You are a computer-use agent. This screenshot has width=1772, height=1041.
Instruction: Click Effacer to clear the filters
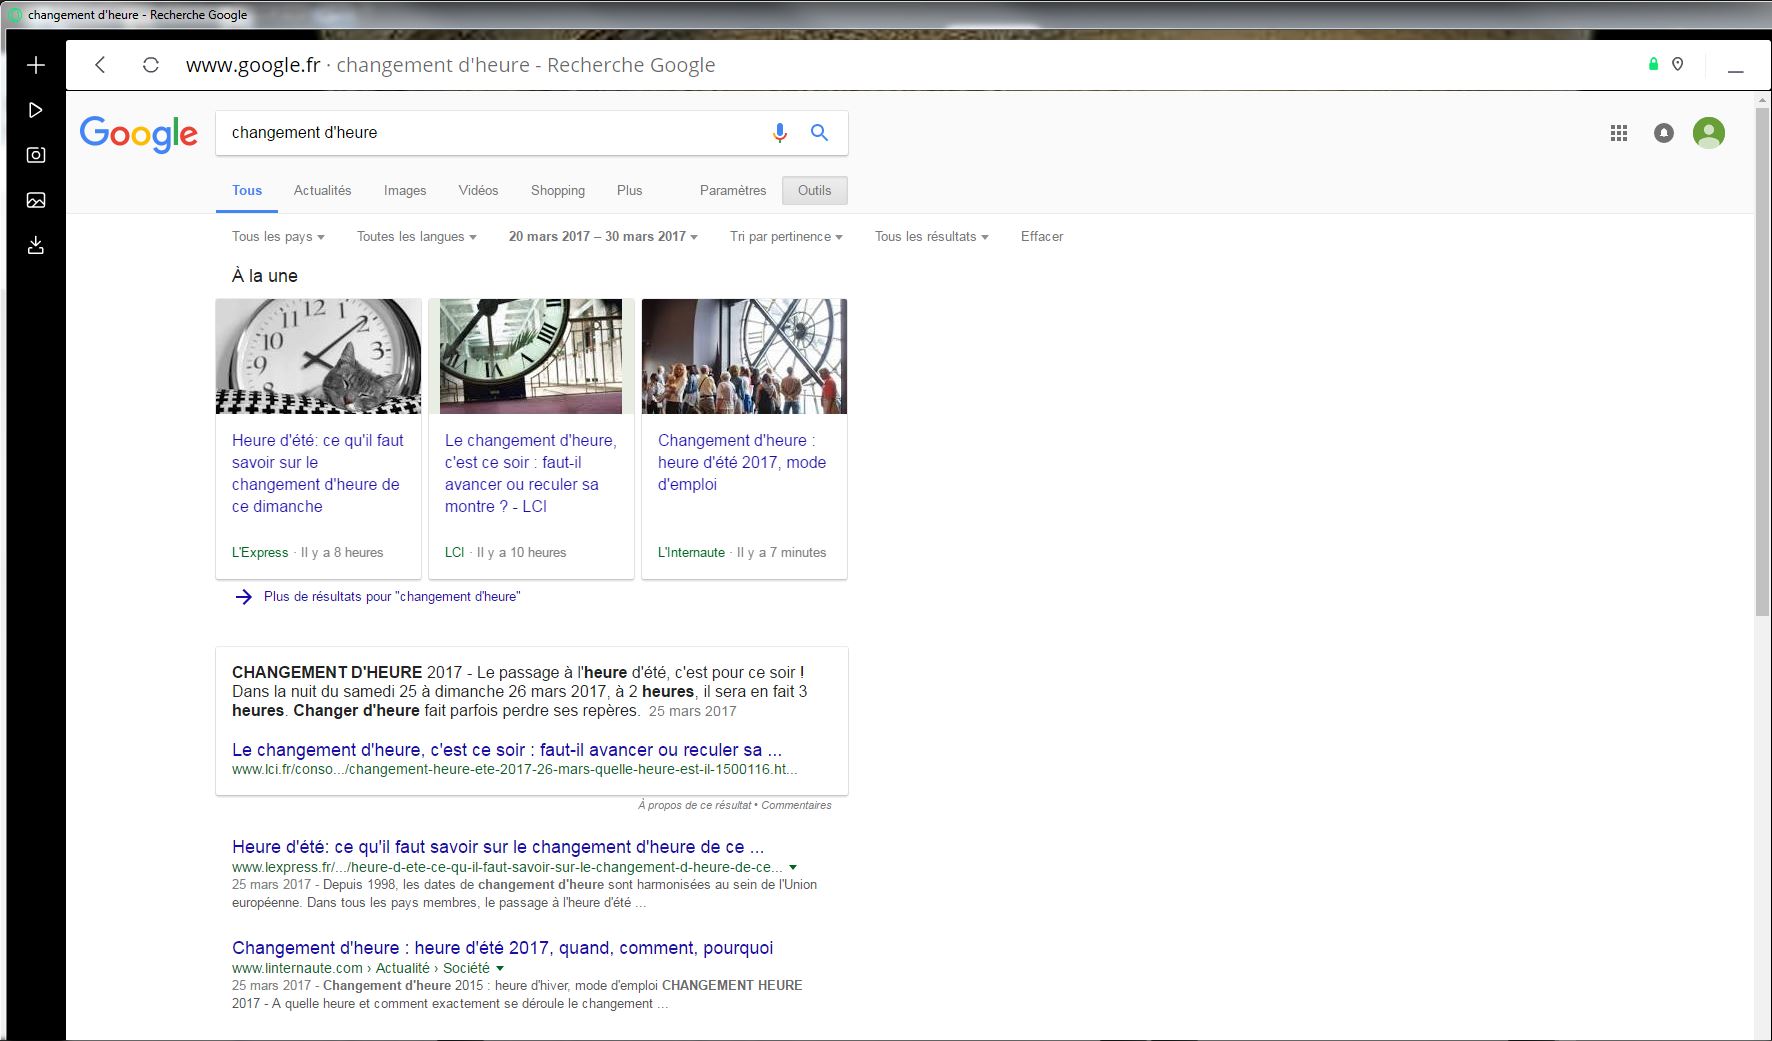(x=1041, y=237)
